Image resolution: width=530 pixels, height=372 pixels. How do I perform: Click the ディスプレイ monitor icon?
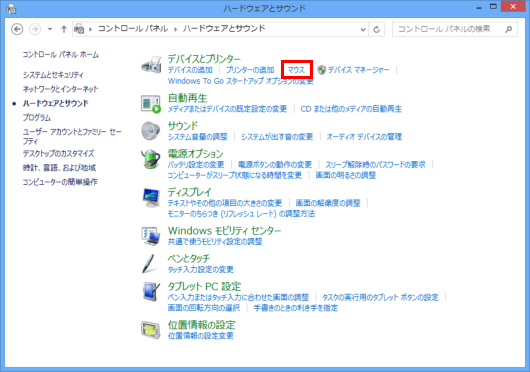pos(151,198)
